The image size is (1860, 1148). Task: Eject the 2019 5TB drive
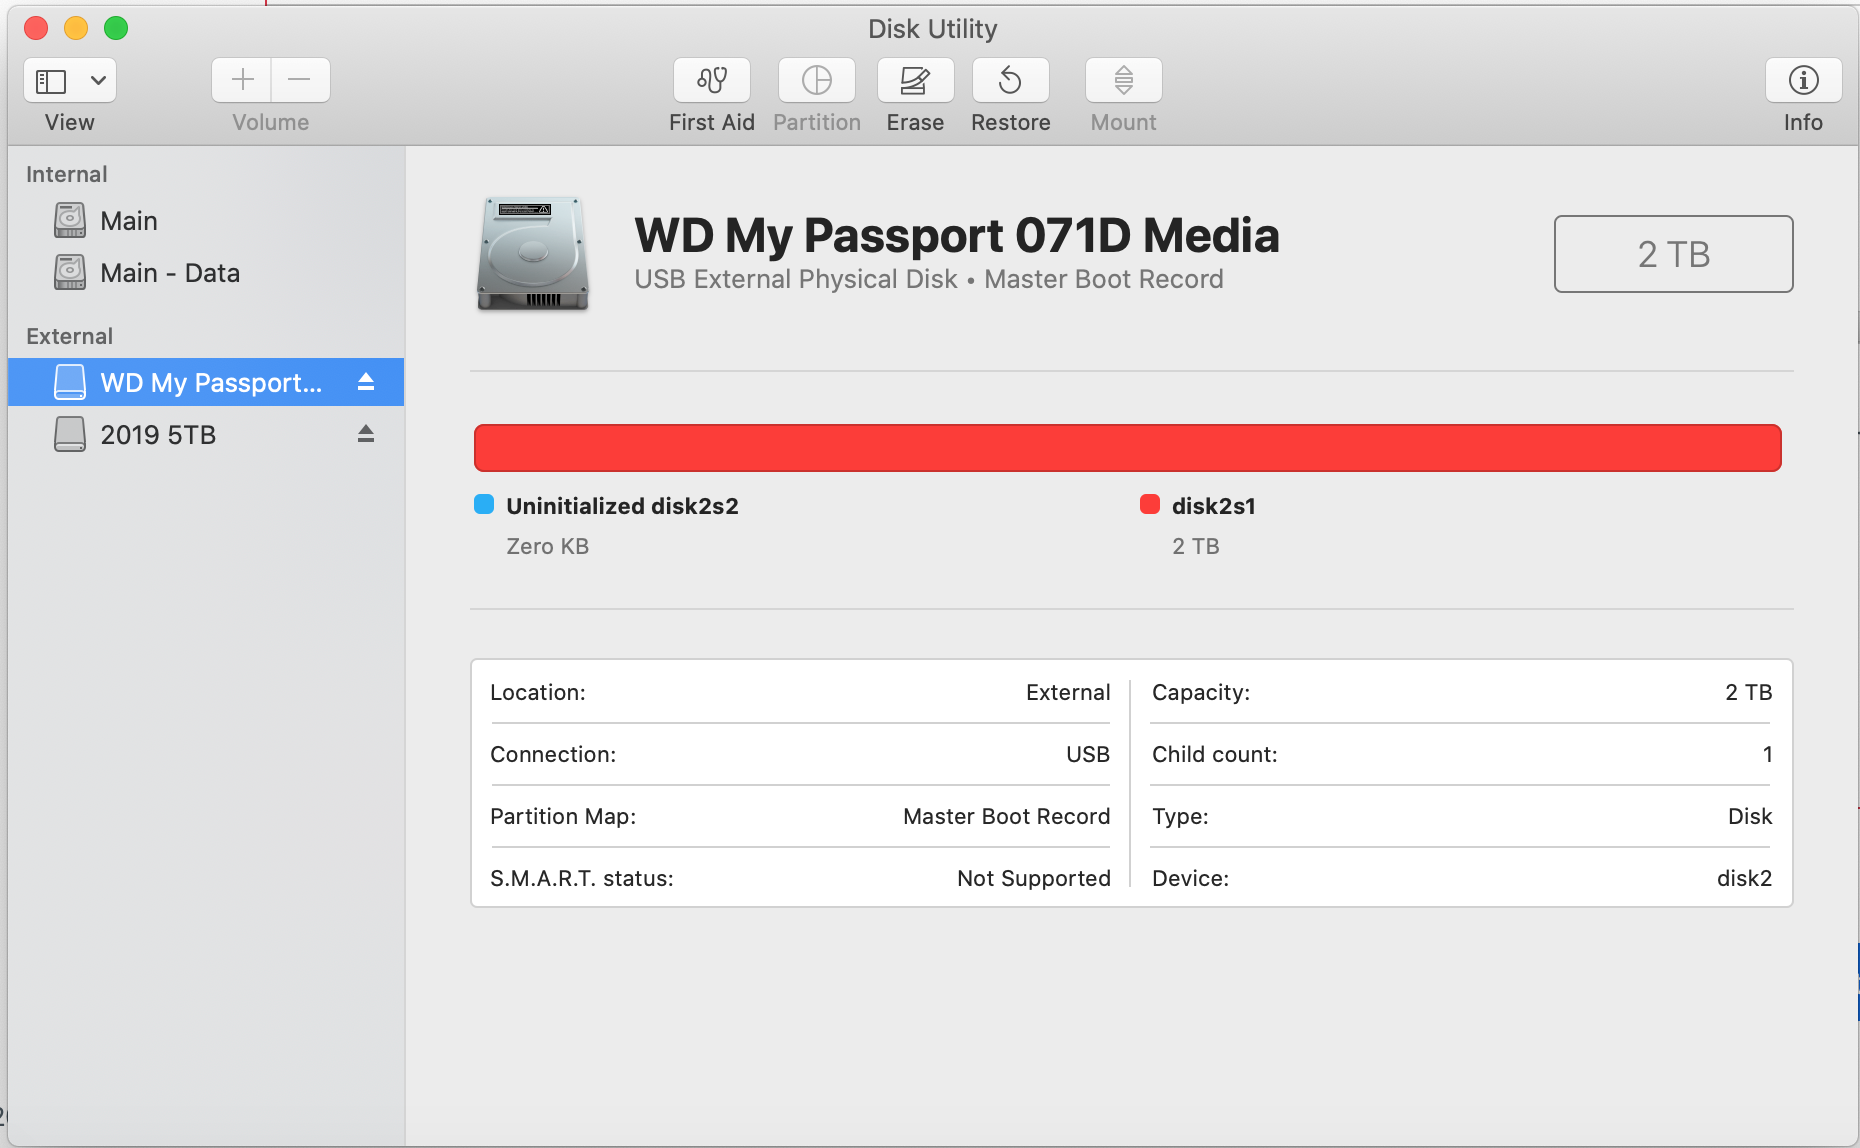(x=366, y=434)
